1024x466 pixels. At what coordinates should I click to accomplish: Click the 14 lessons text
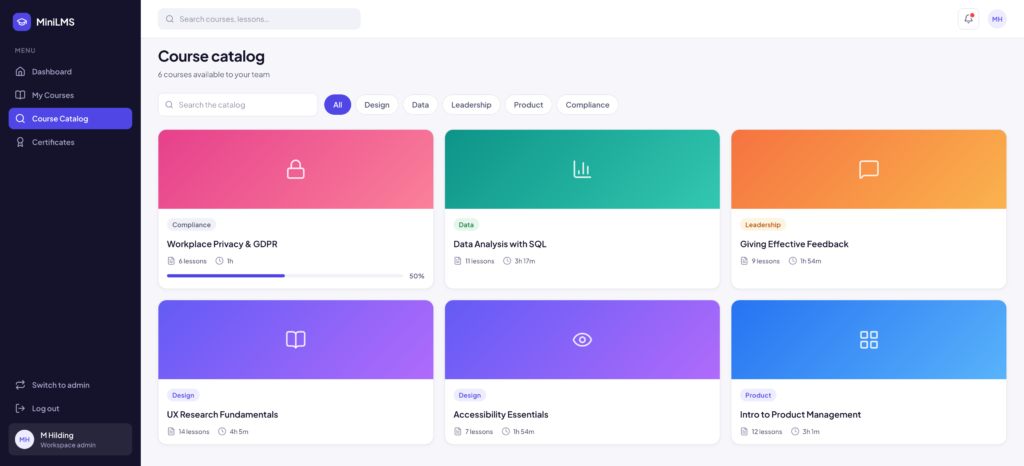[x=194, y=431]
